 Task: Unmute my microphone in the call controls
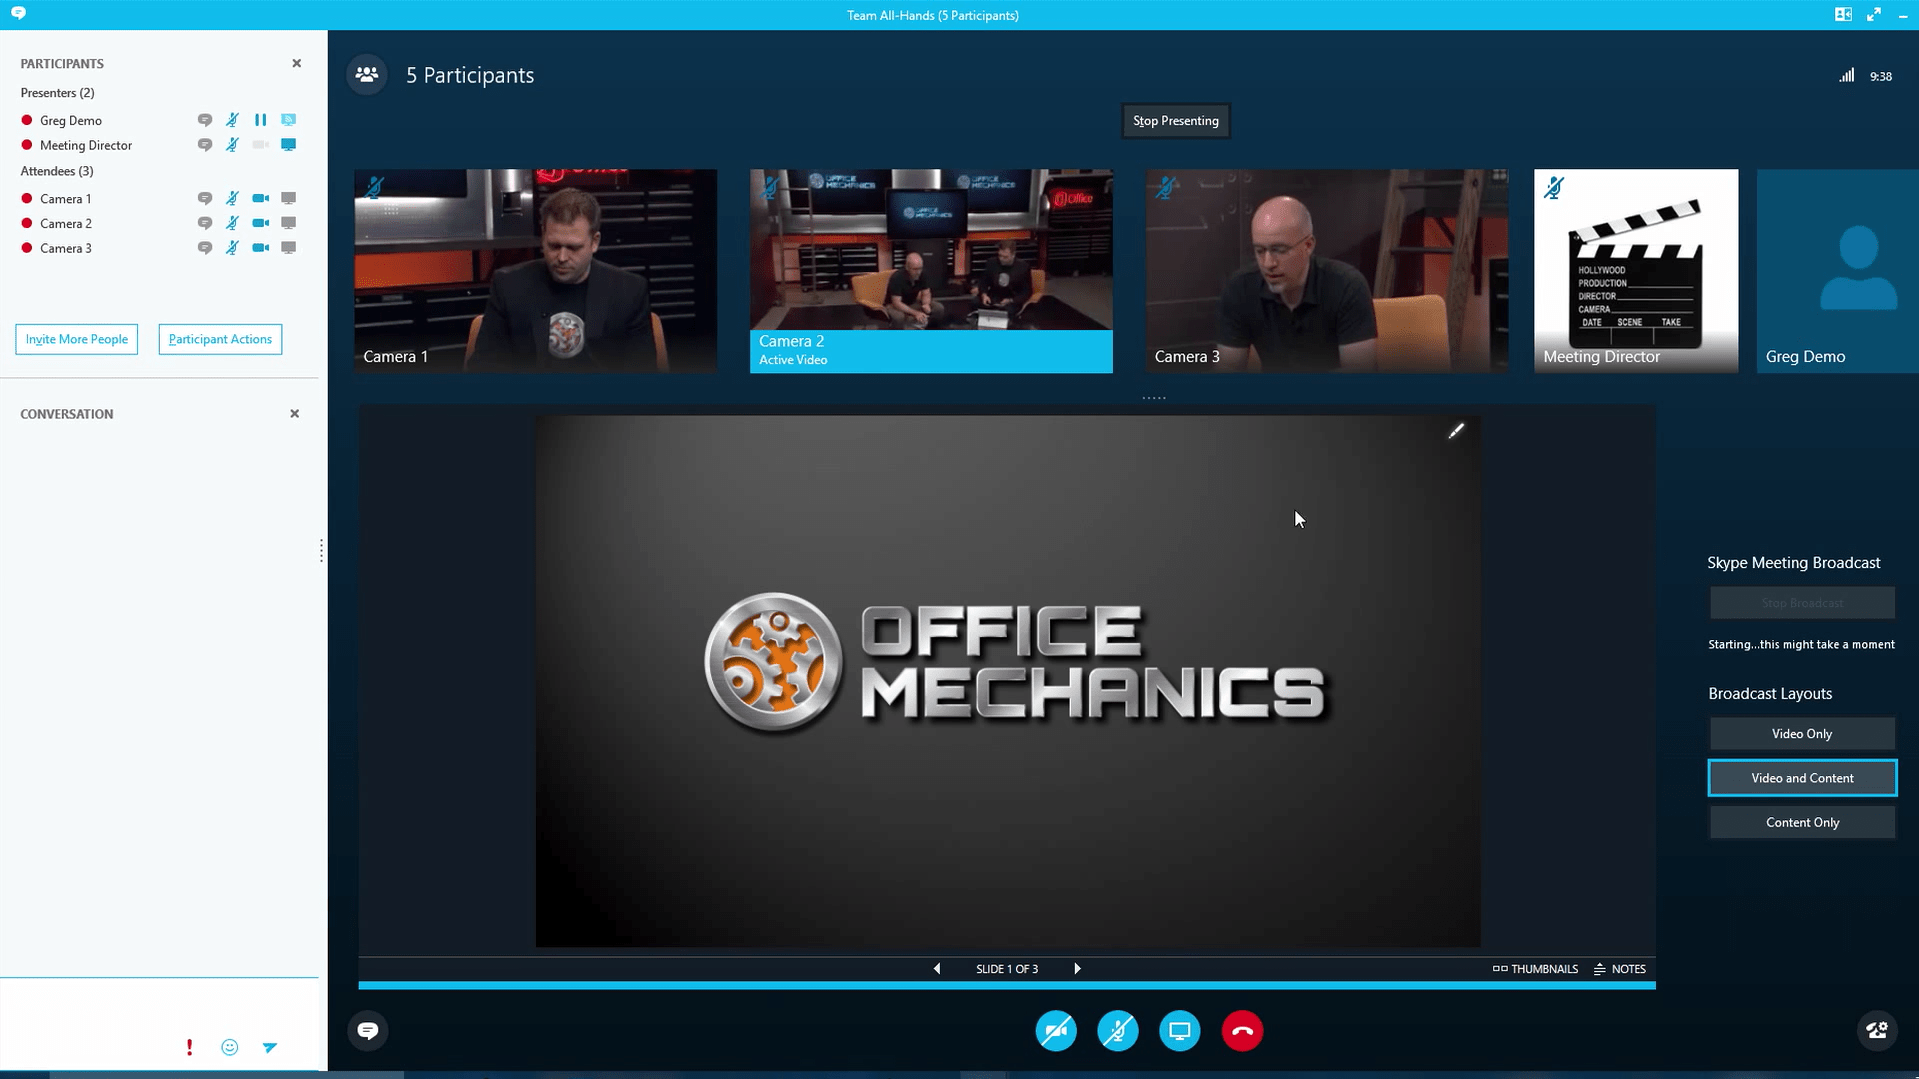pyautogui.click(x=1118, y=1031)
